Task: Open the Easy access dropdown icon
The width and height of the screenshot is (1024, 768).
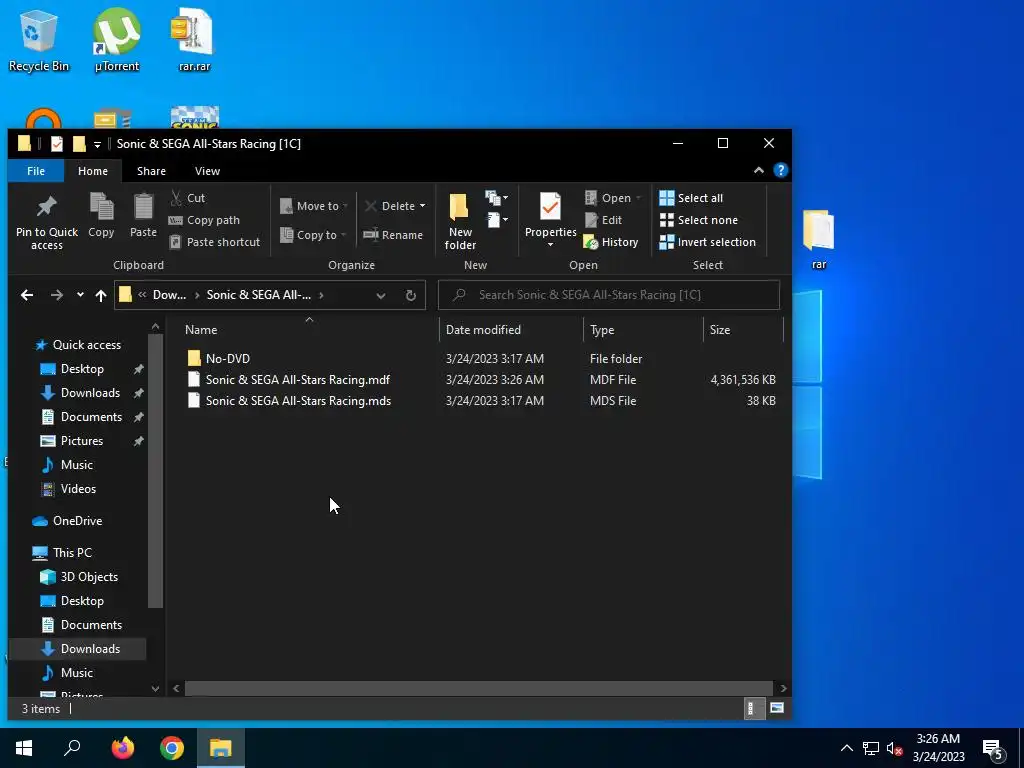Action: click(496, 219)
